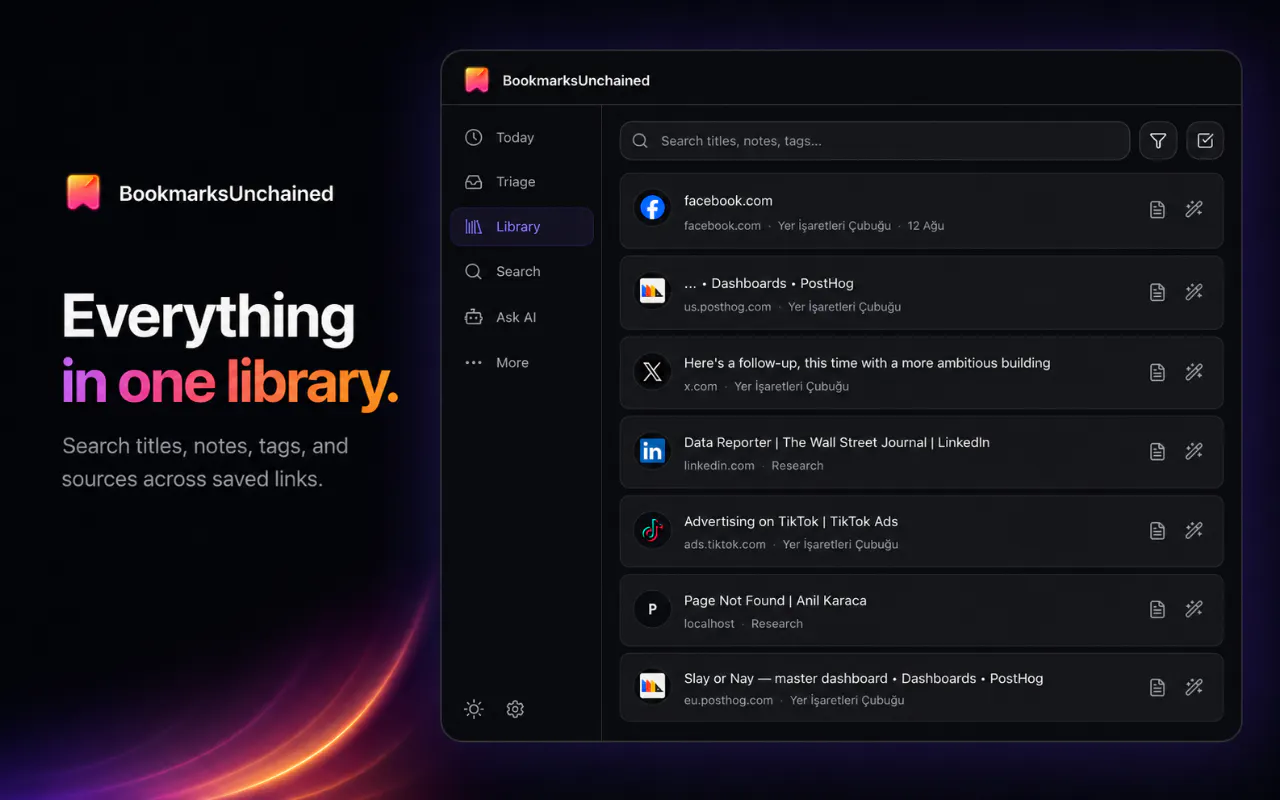Screen dimensions: 1280x800
Task: Open 'Page Not Found | Anil Karaca' bookmark
Action: (x=775, y=600)
